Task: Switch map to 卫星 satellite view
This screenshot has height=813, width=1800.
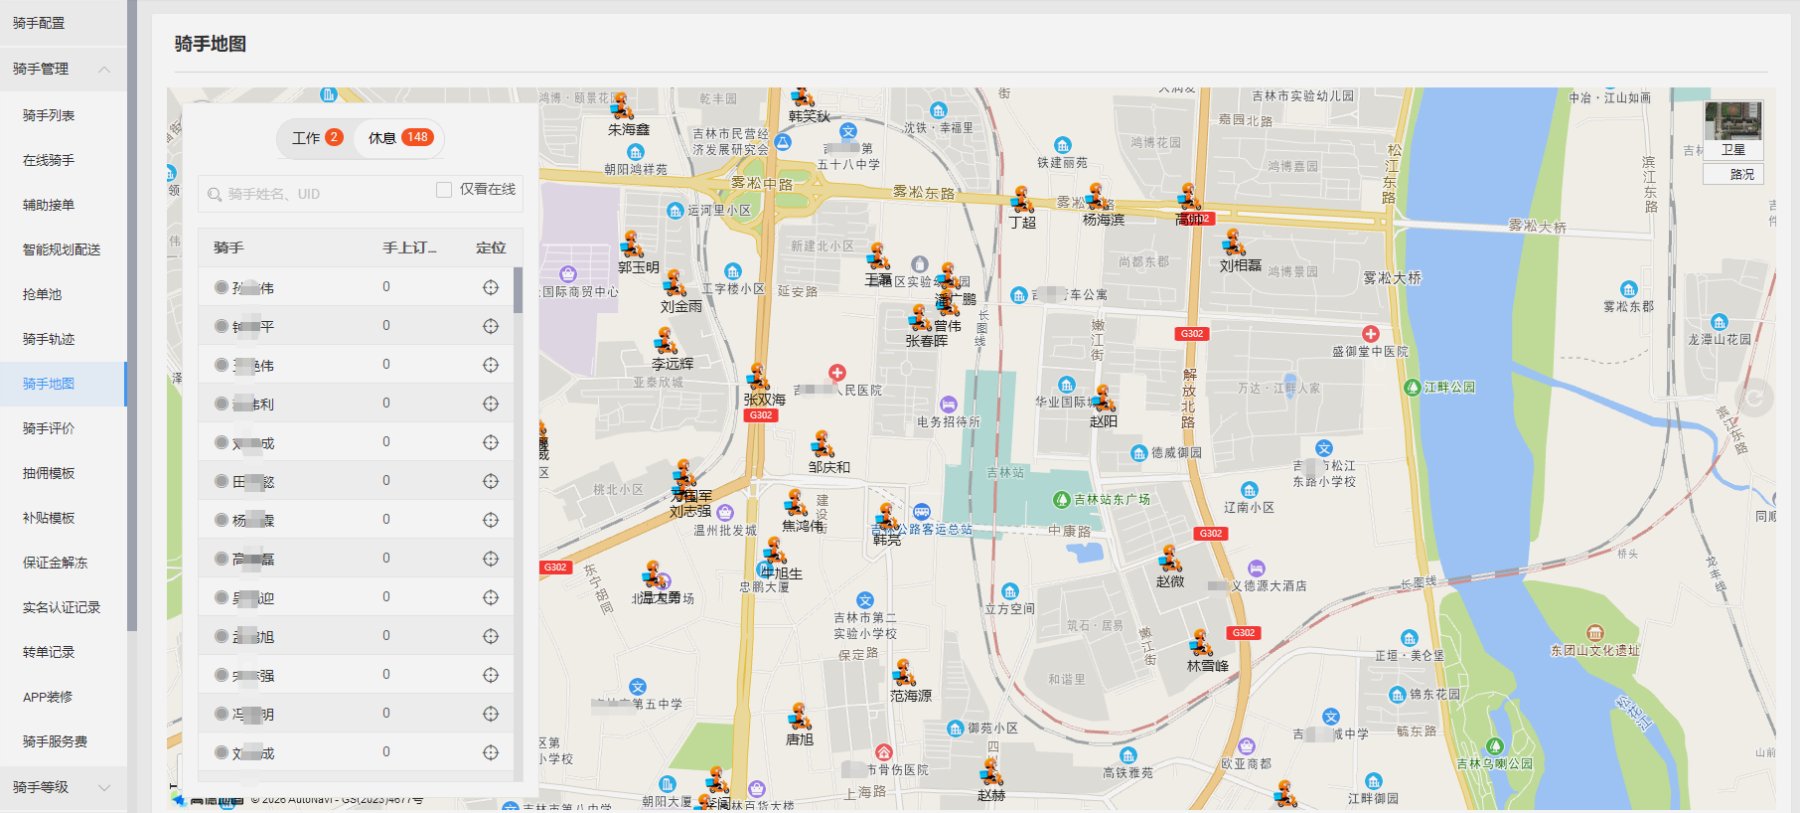Action: coord(1733,130)
